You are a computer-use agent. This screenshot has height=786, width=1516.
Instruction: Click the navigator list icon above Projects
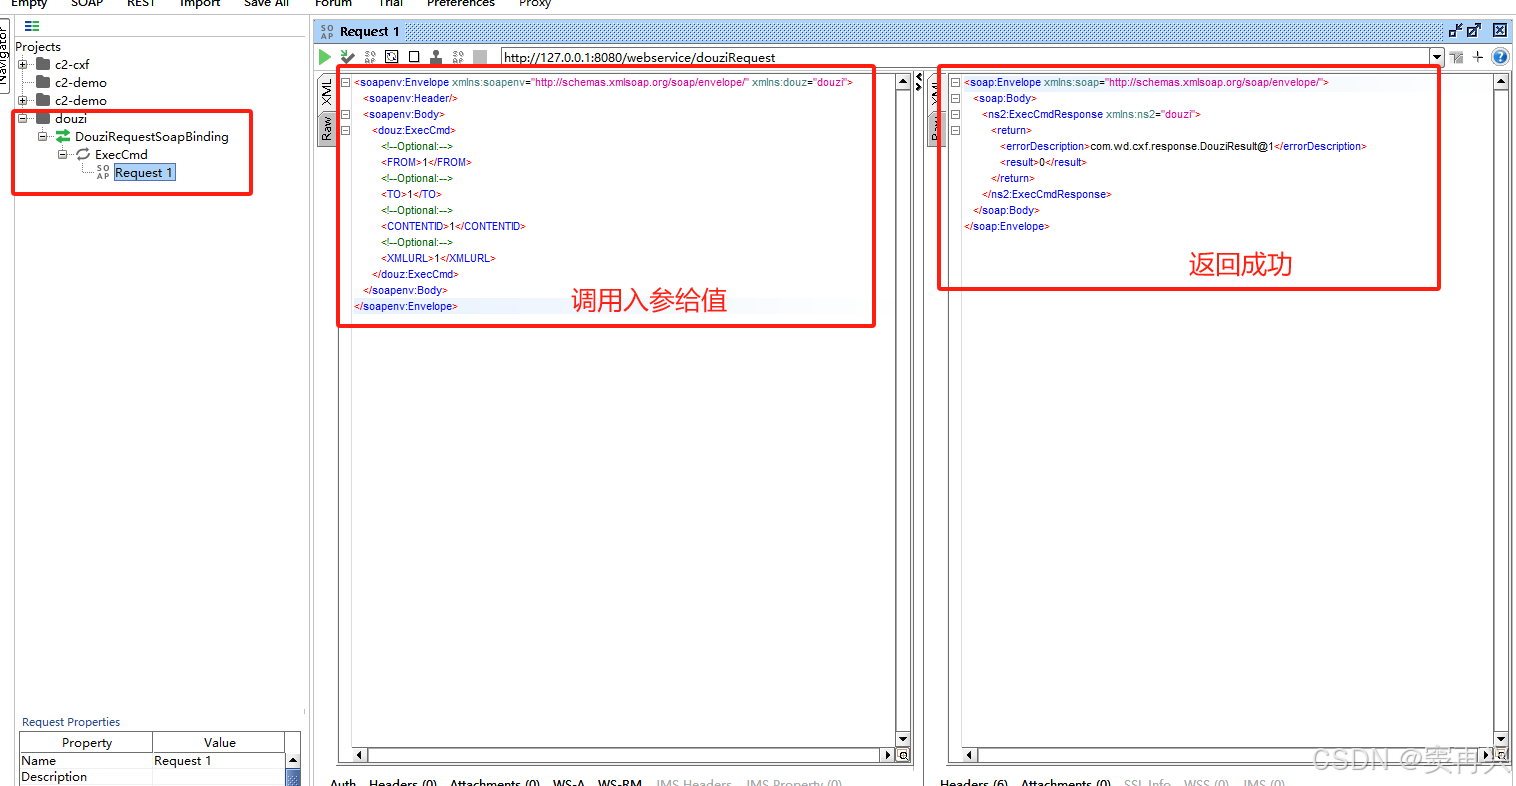[x=32, y=26]
